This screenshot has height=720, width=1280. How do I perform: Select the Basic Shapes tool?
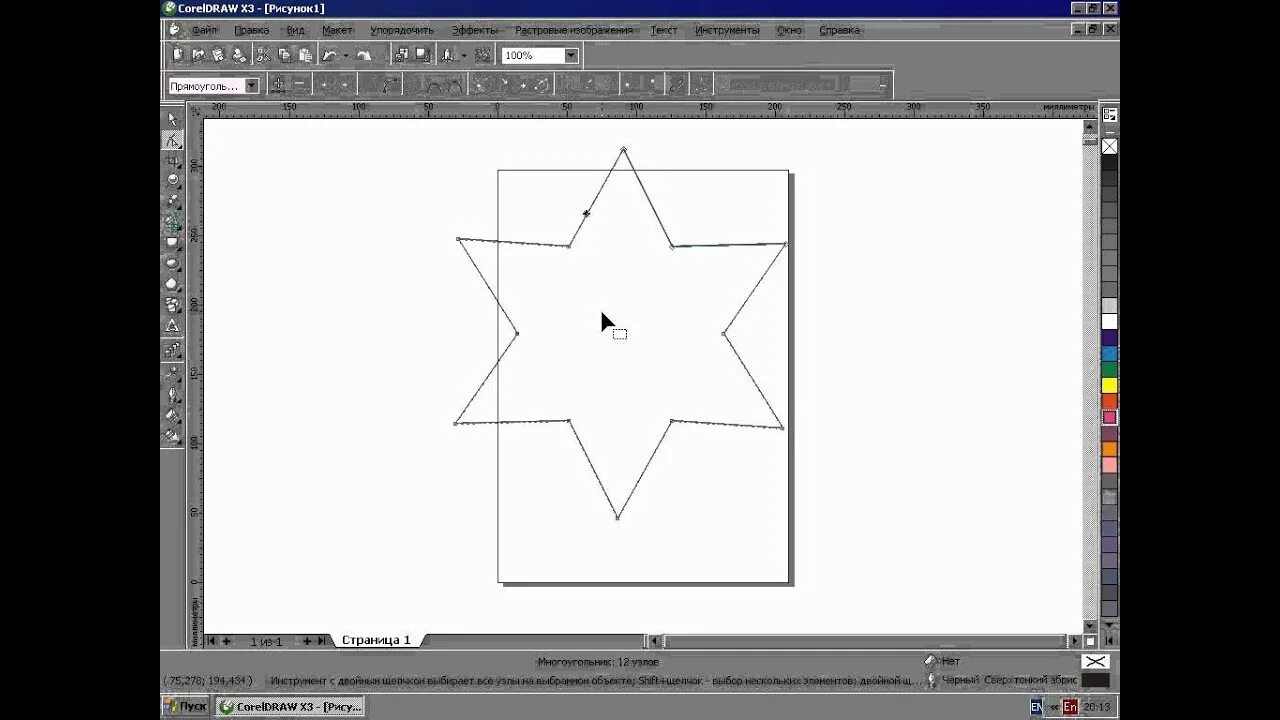173,305
